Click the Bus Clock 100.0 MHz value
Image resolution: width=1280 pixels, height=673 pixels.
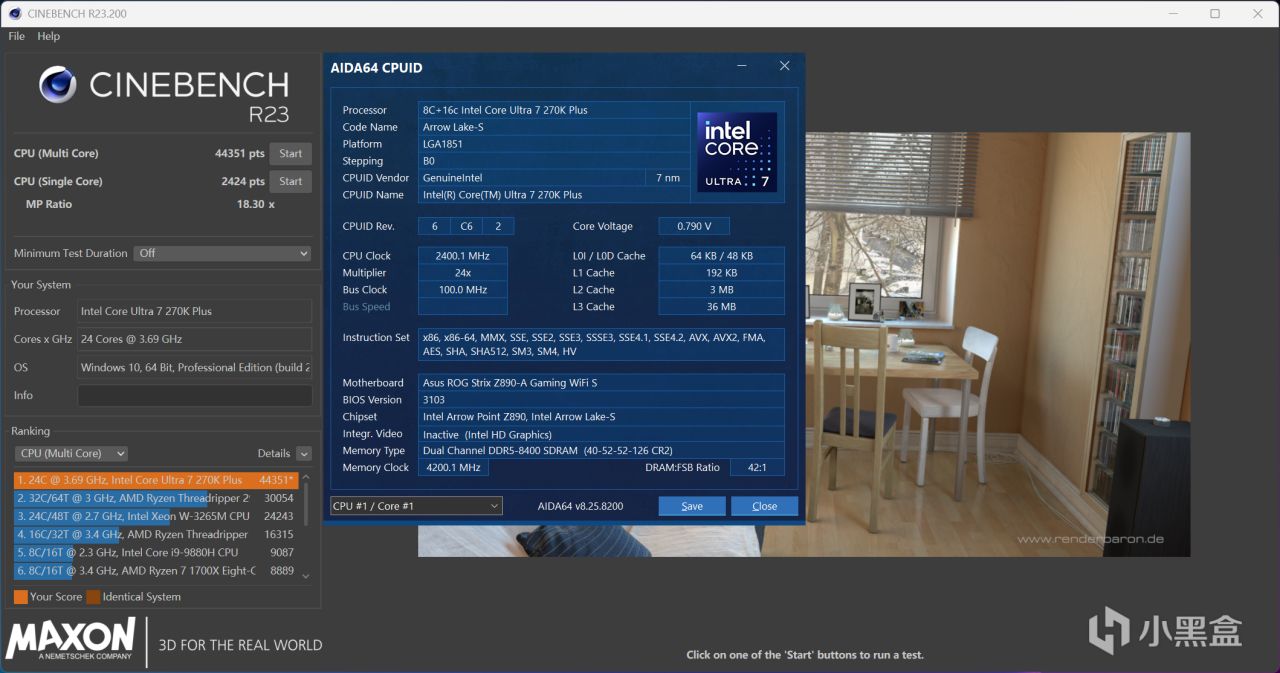(x=462, y=290)
